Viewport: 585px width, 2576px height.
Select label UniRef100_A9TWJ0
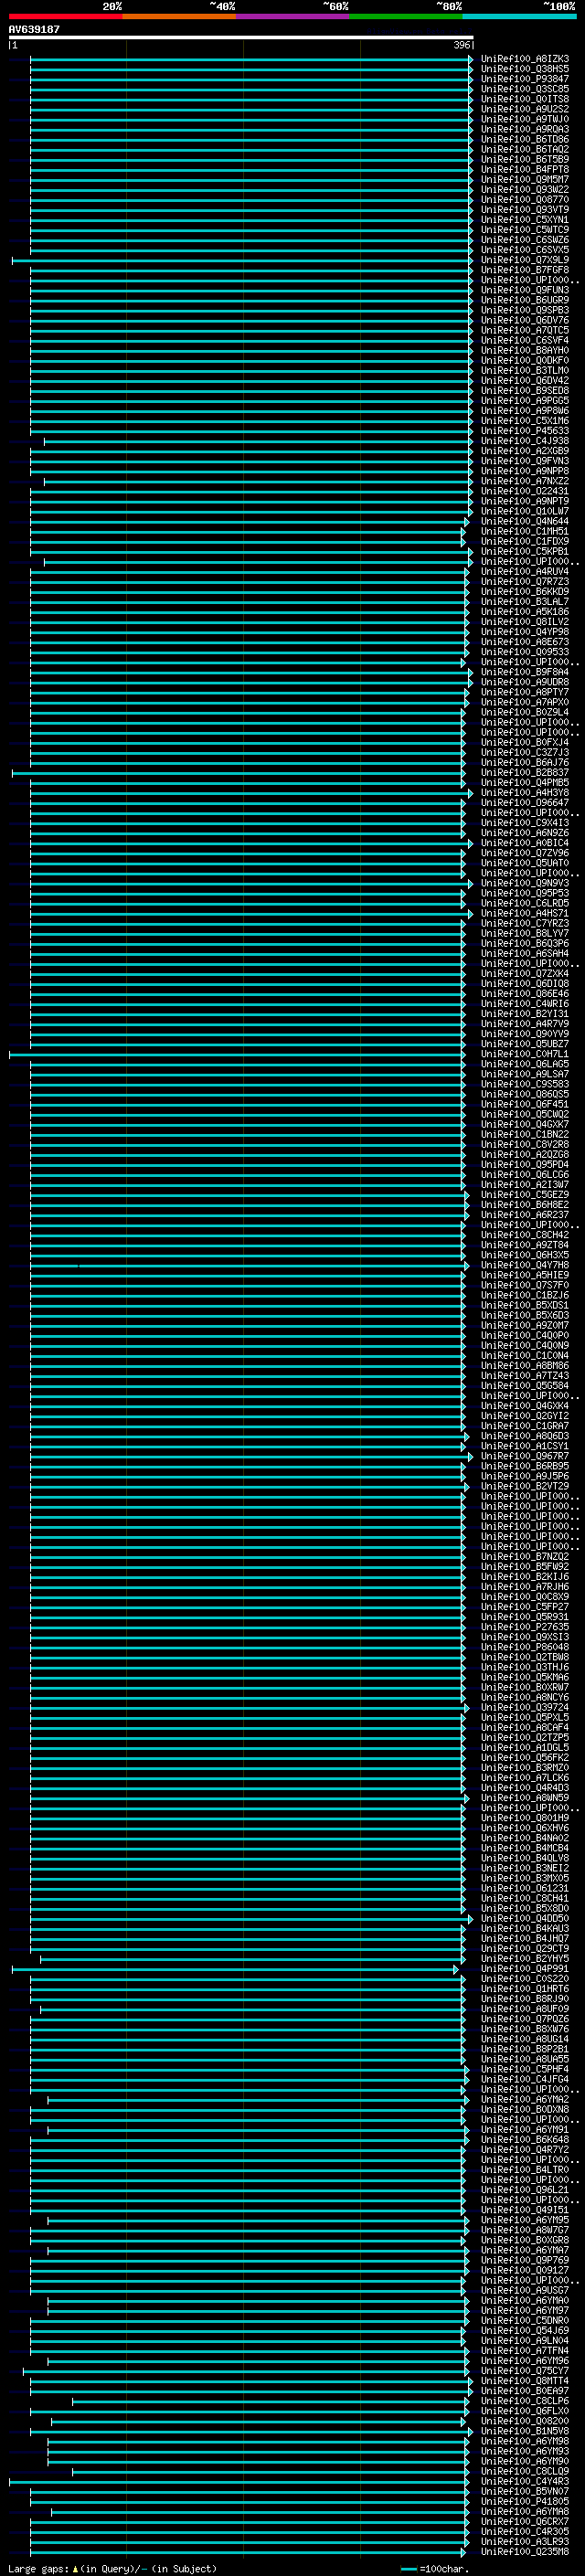click(x=525, y=119)
